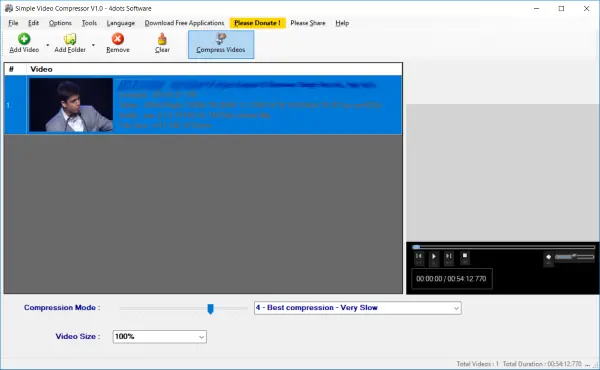Open the Video Size 100% dropdown
Screen dimensions: 600x370
coord(160,337)
